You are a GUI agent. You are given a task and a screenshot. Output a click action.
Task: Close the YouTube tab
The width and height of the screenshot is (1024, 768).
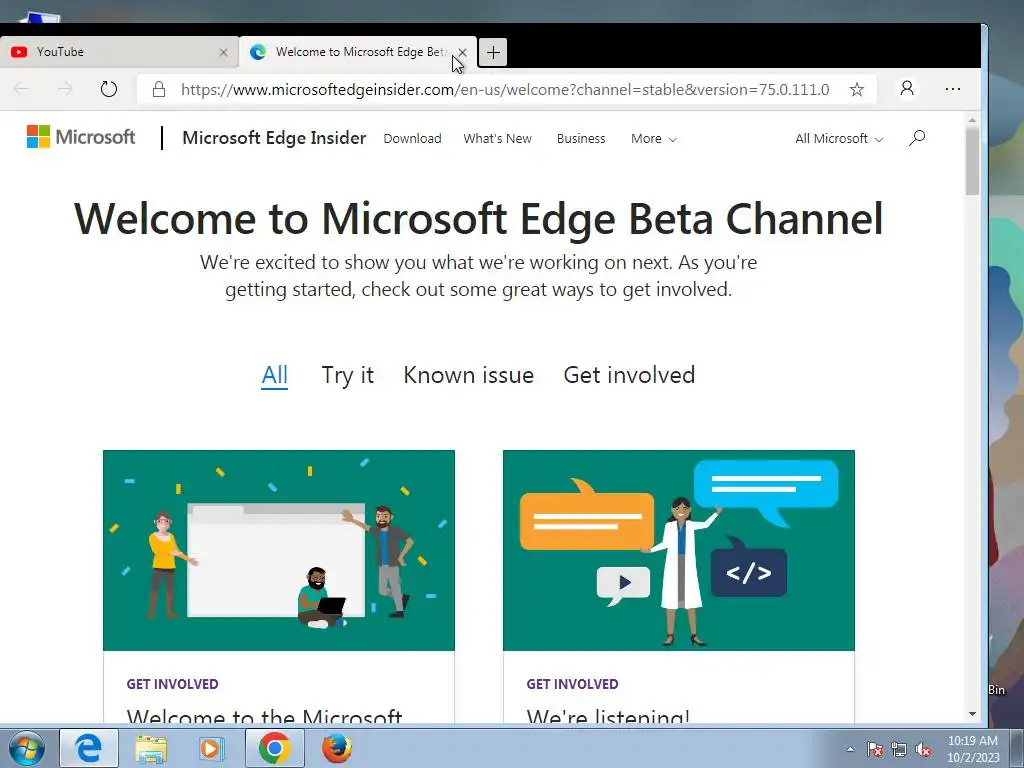(223, 52)
